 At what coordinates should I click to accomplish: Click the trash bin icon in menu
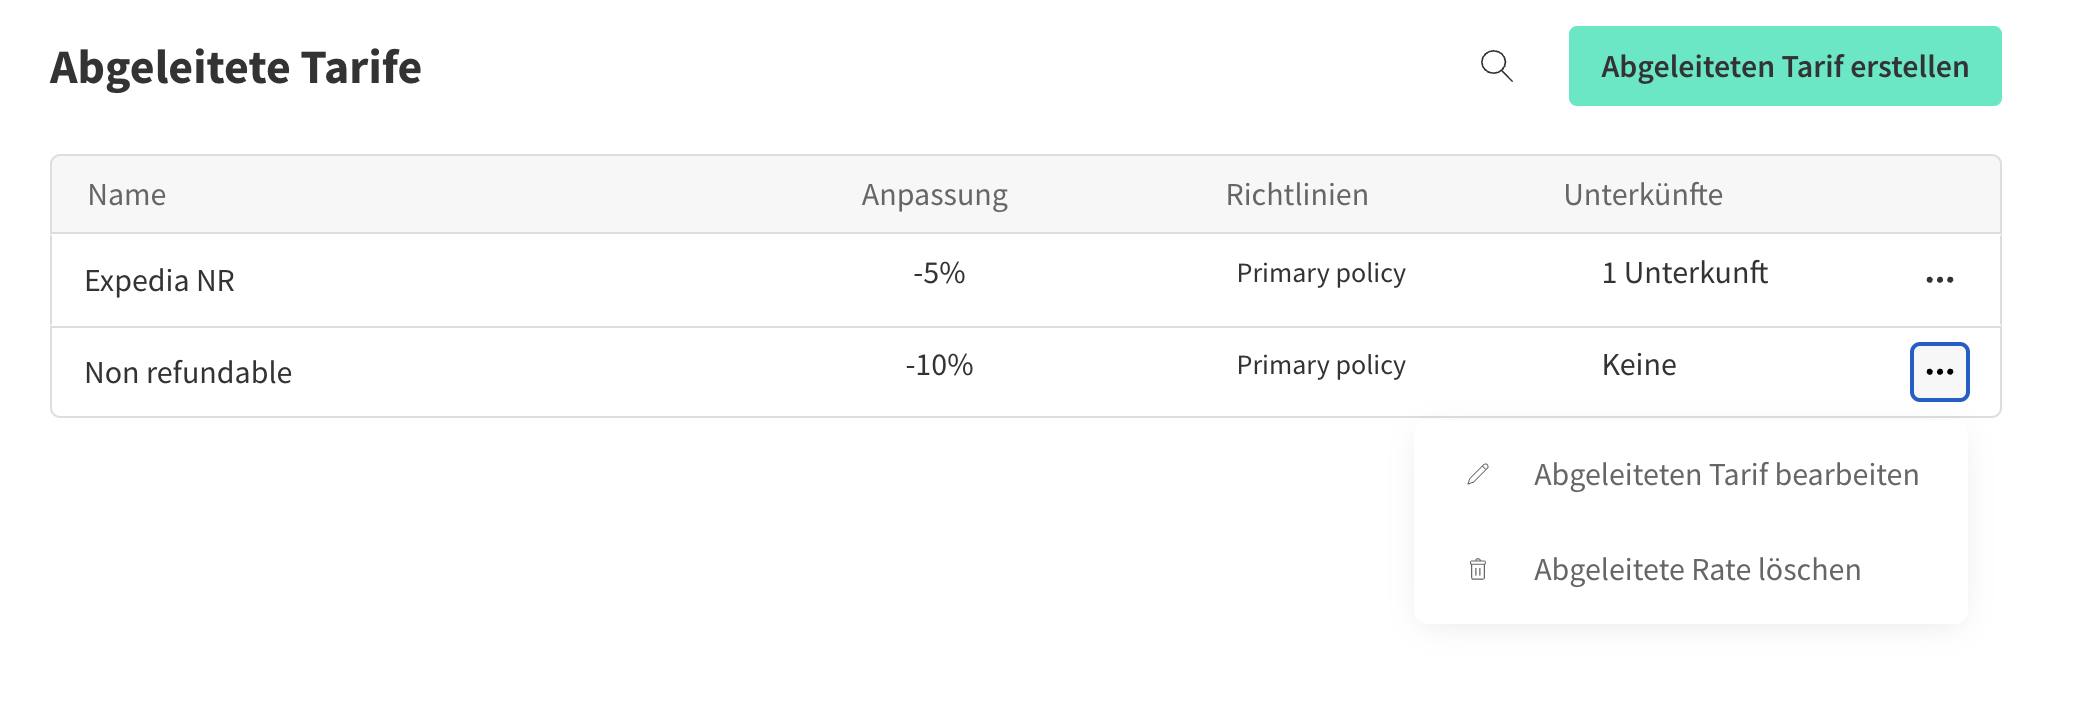pyautogui.click(x=1478, y=569)
